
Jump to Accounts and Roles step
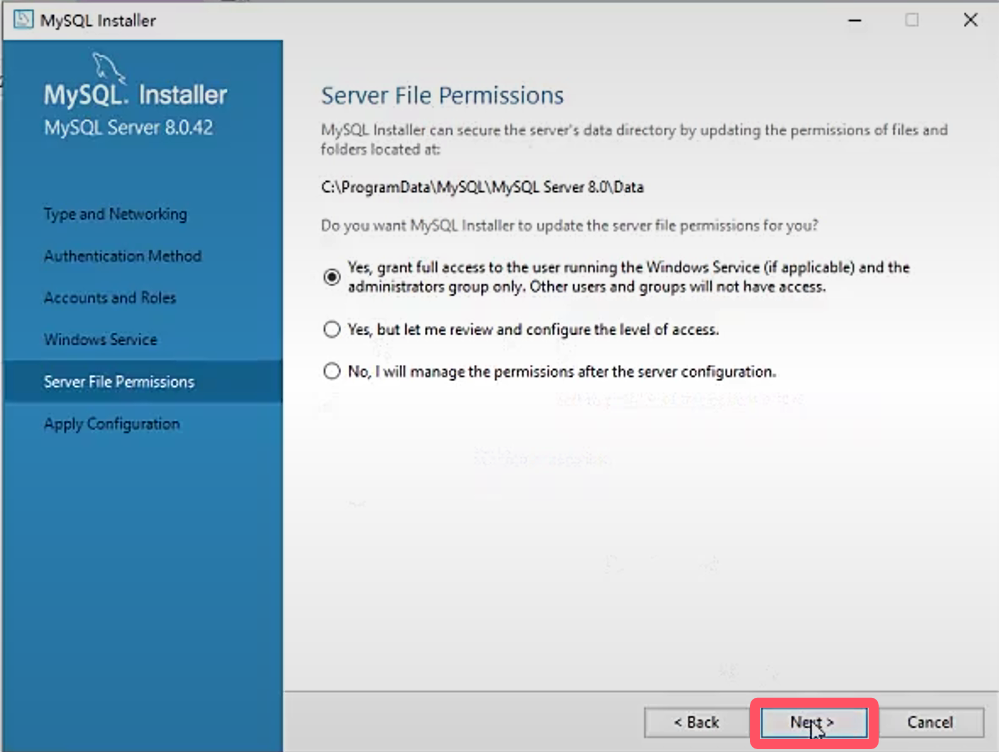click(x=110, y=298)
